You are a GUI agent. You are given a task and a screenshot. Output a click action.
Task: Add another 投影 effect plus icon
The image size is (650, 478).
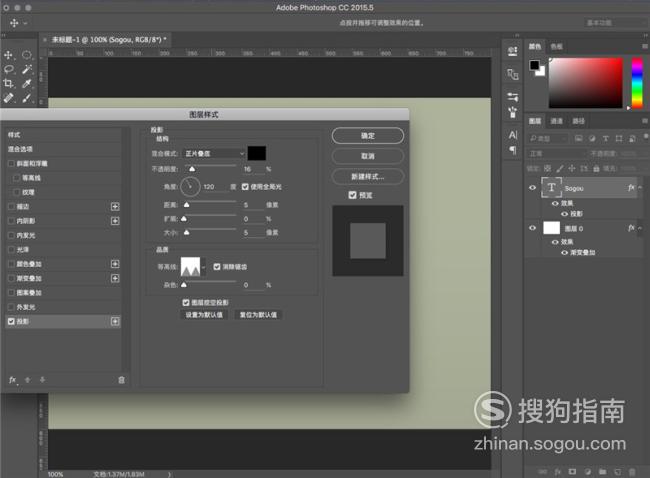(x=115, y=321)
